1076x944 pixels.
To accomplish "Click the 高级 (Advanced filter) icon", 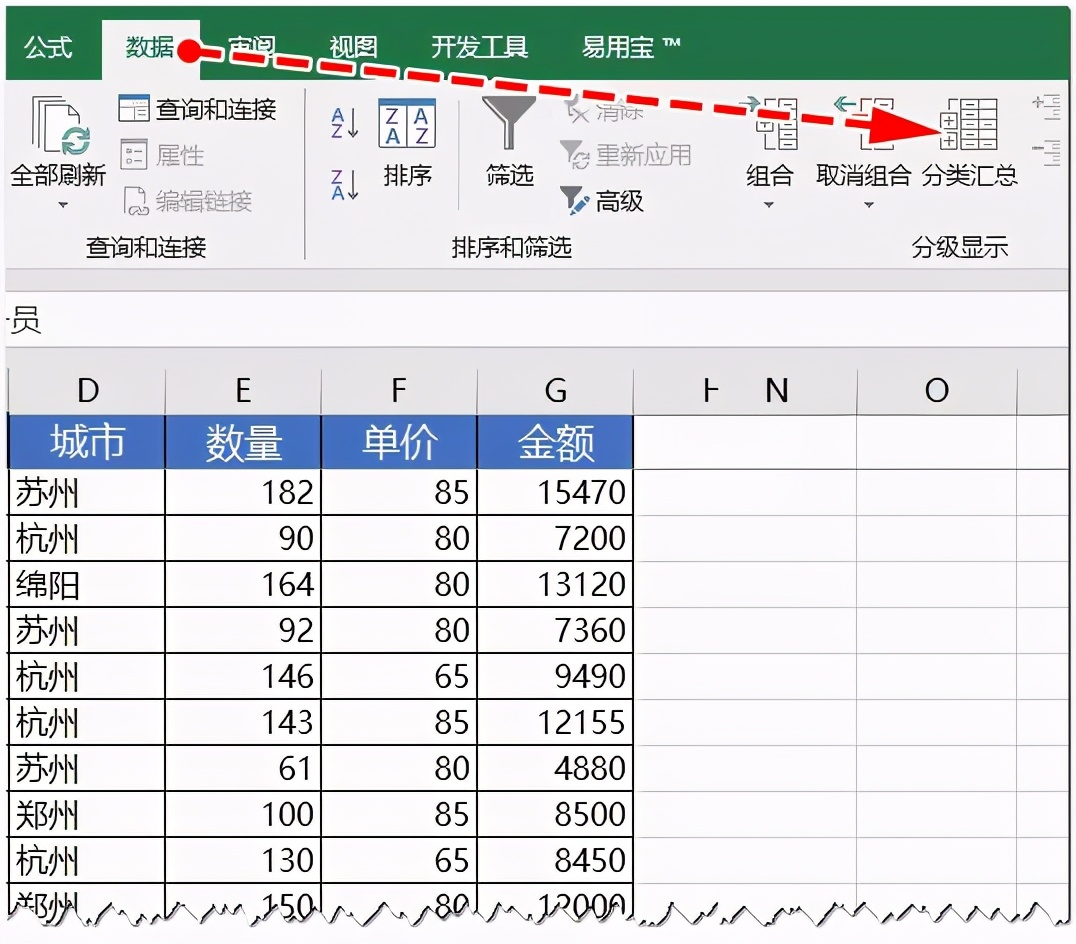I will click(x=575, y=202).
